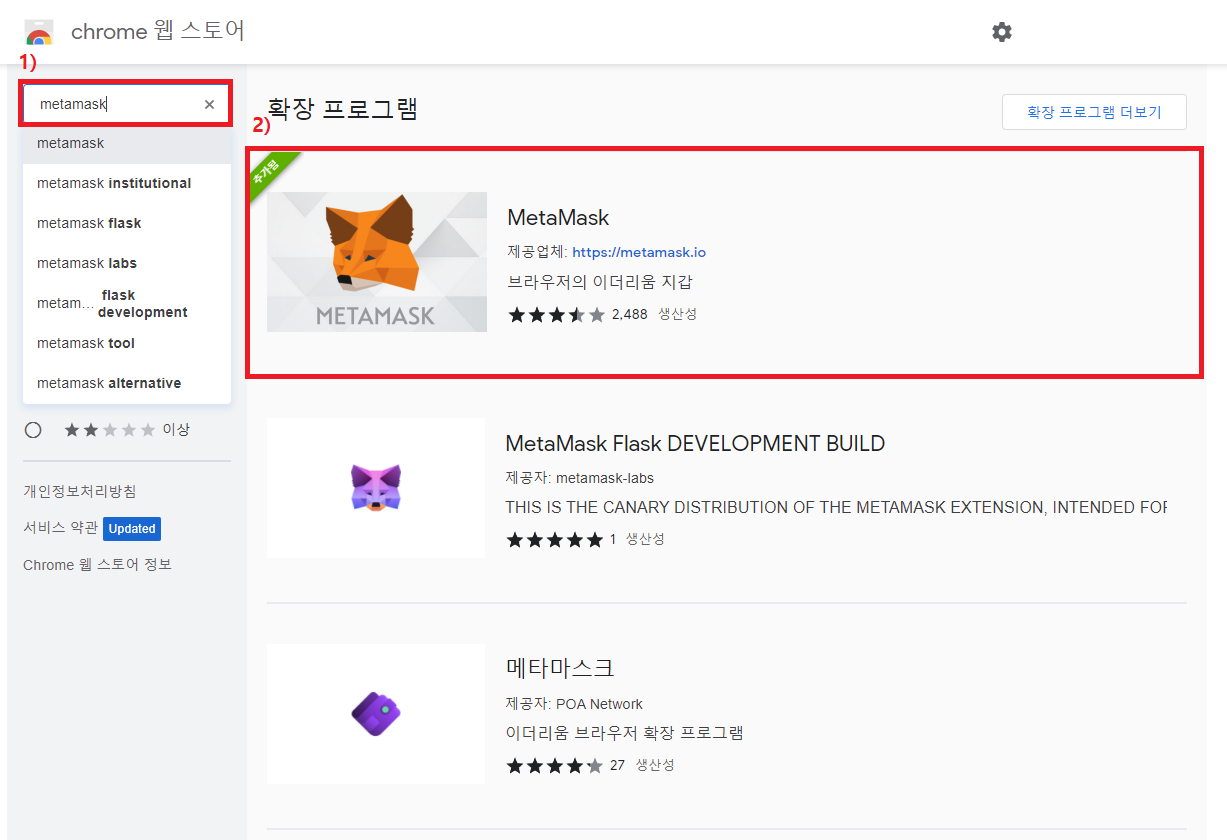Click the 확장 프로그램 더보기 button
This screenshot has height=840, width=1227.
click(1094, 112)
